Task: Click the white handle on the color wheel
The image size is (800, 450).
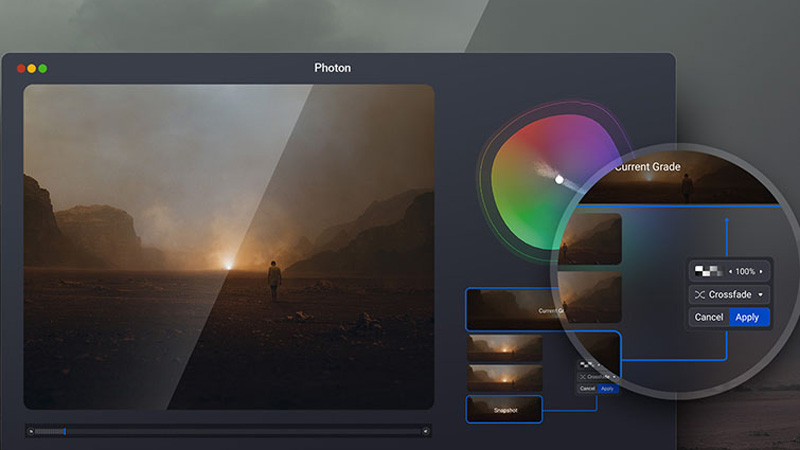Action: [559, 179]
